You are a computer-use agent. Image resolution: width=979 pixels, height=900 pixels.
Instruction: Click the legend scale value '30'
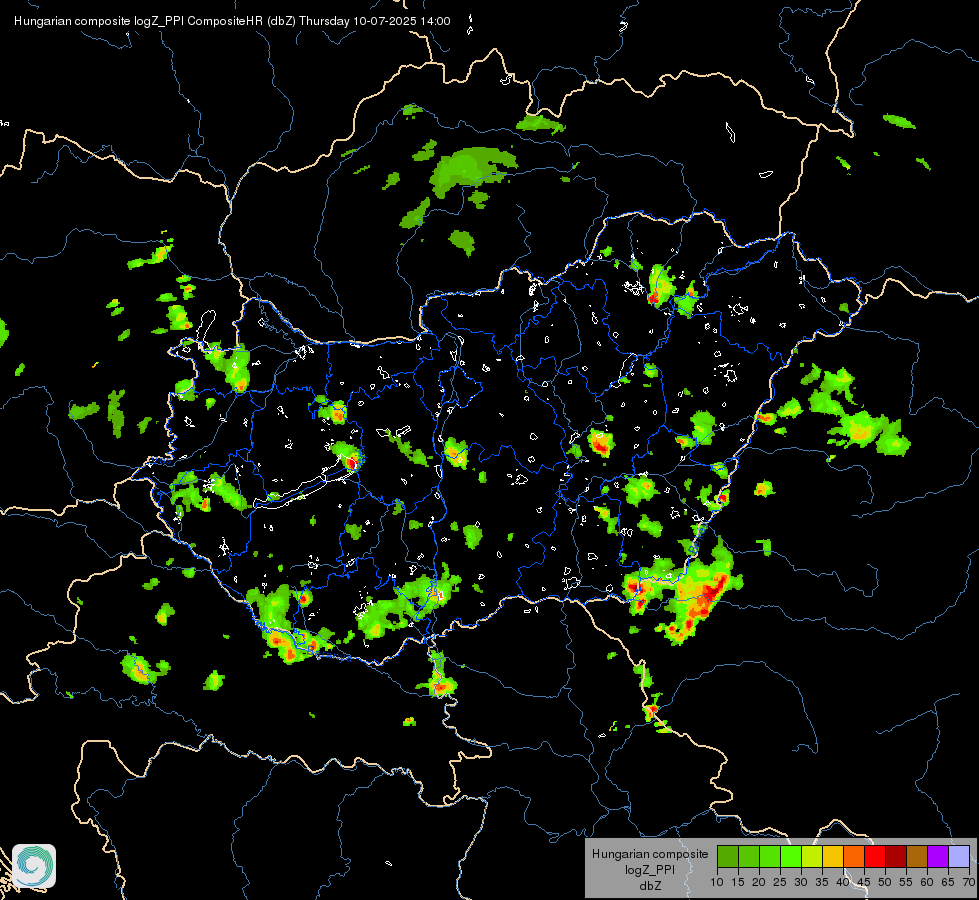(x=801, y=883)
